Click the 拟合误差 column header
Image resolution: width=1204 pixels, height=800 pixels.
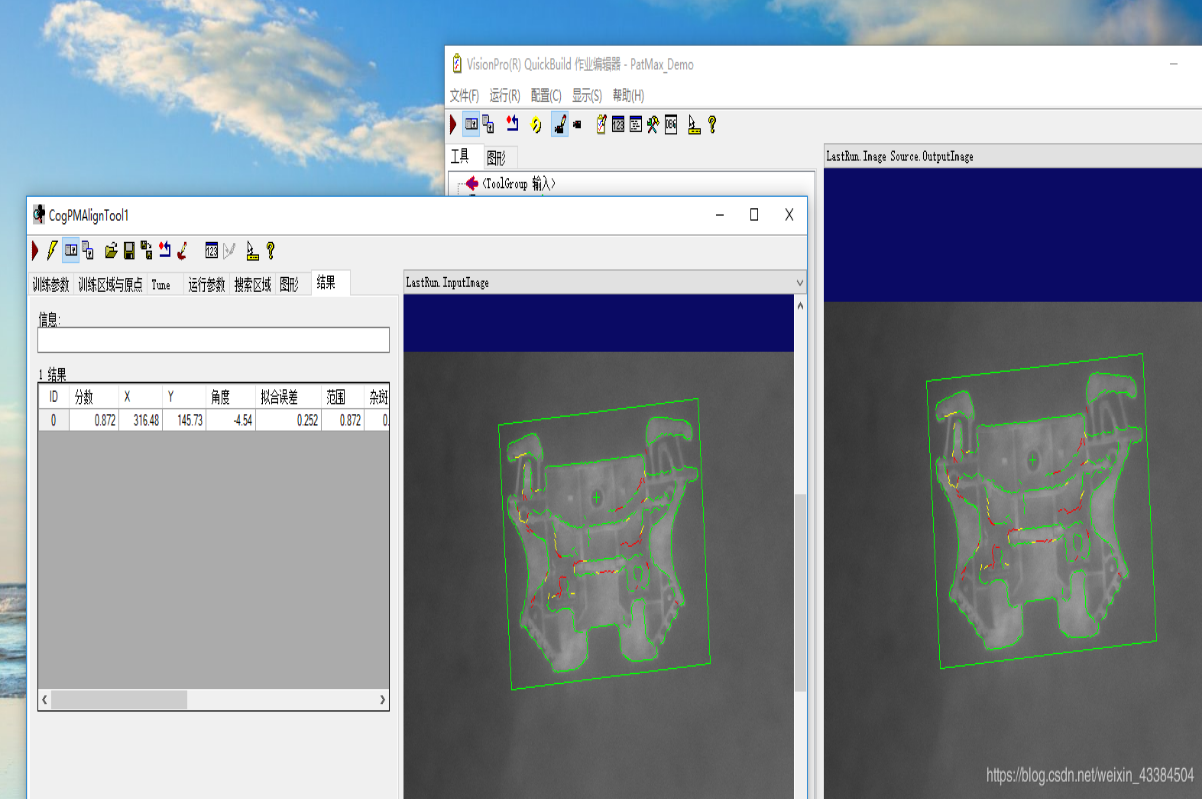pos(288,397)
